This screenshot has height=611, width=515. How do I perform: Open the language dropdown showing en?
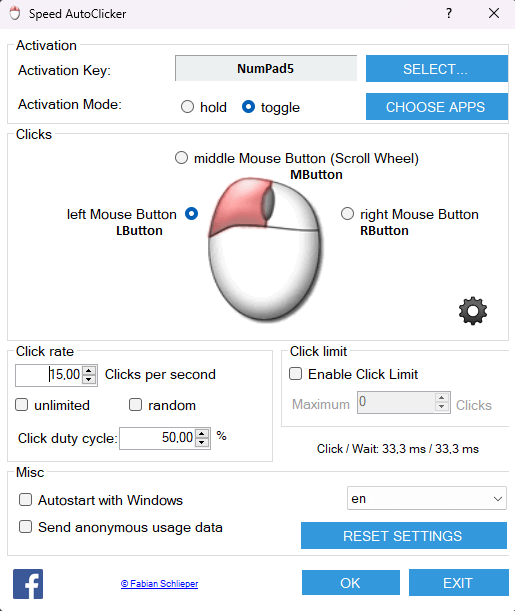coord(427,498)
